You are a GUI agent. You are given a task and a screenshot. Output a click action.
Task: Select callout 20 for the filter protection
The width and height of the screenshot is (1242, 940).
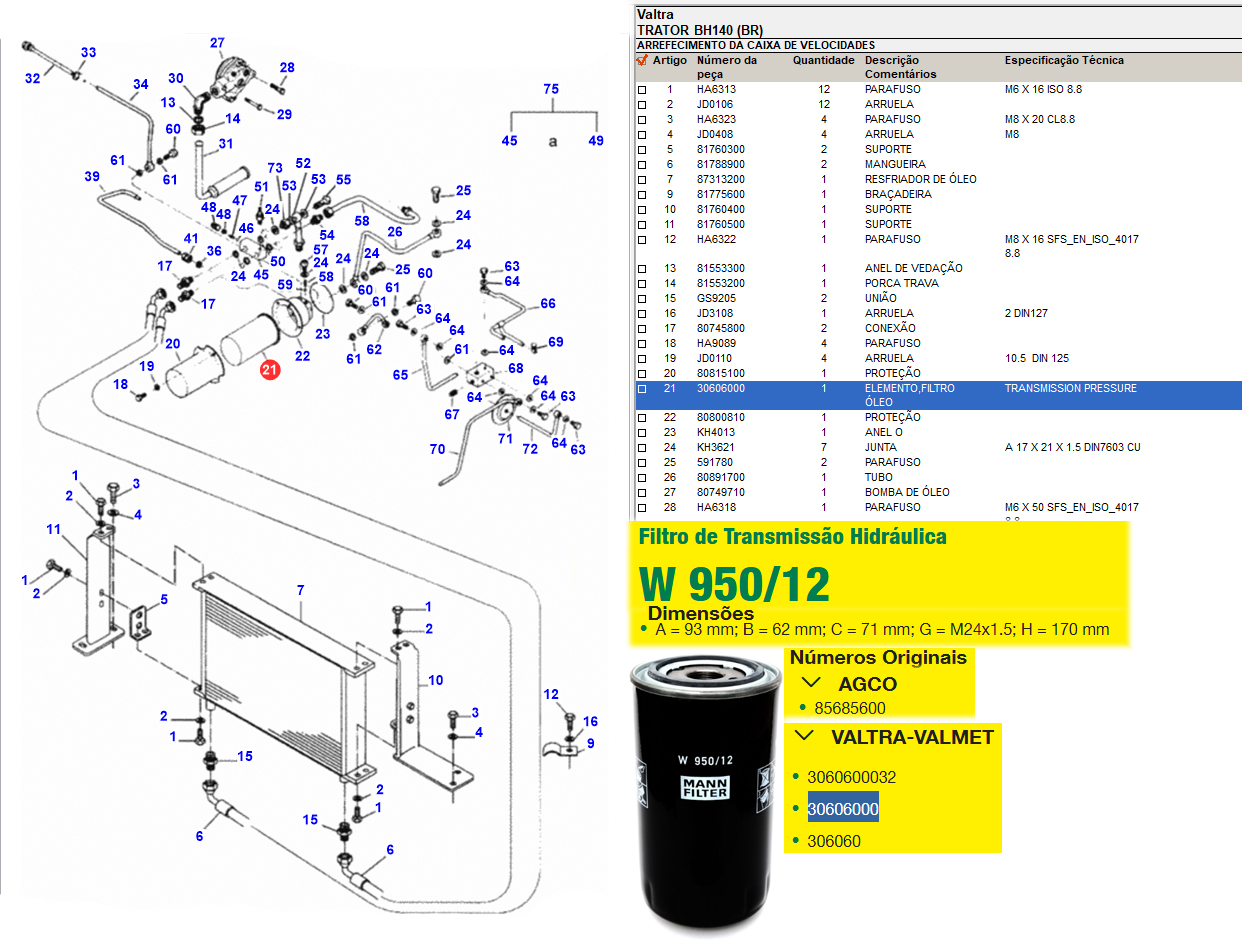(x=172, y=344)
